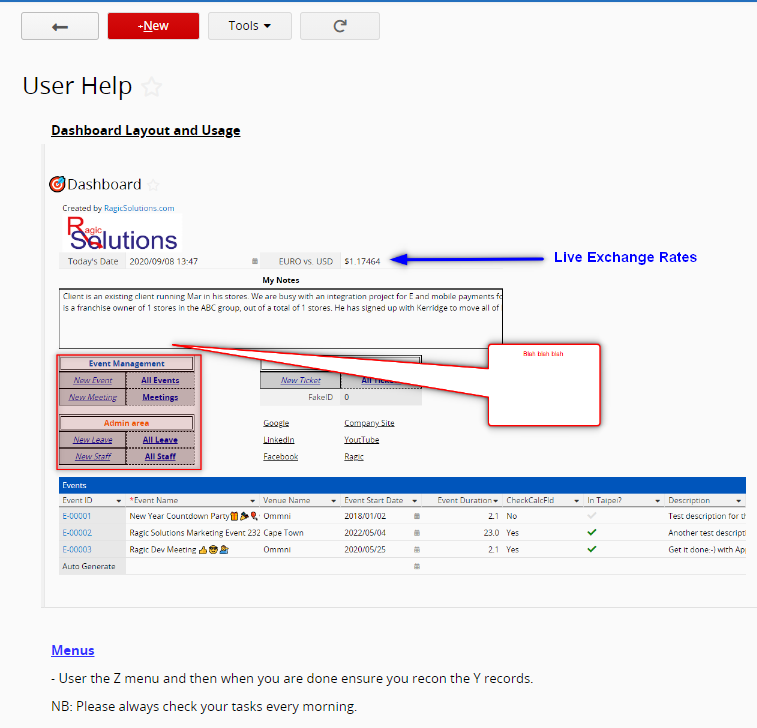
Task: Click the red Blah blah blah callout box
Action: coord(543,385)
